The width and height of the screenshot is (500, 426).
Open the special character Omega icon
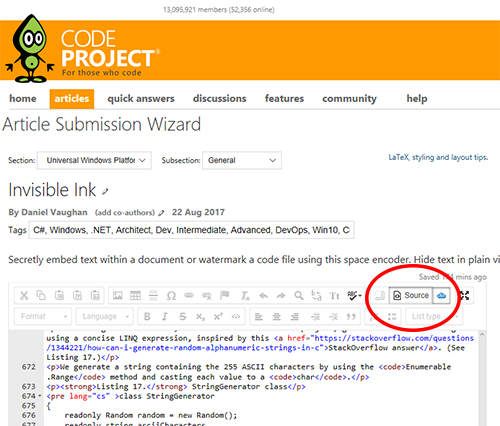(x=171, y=296)
